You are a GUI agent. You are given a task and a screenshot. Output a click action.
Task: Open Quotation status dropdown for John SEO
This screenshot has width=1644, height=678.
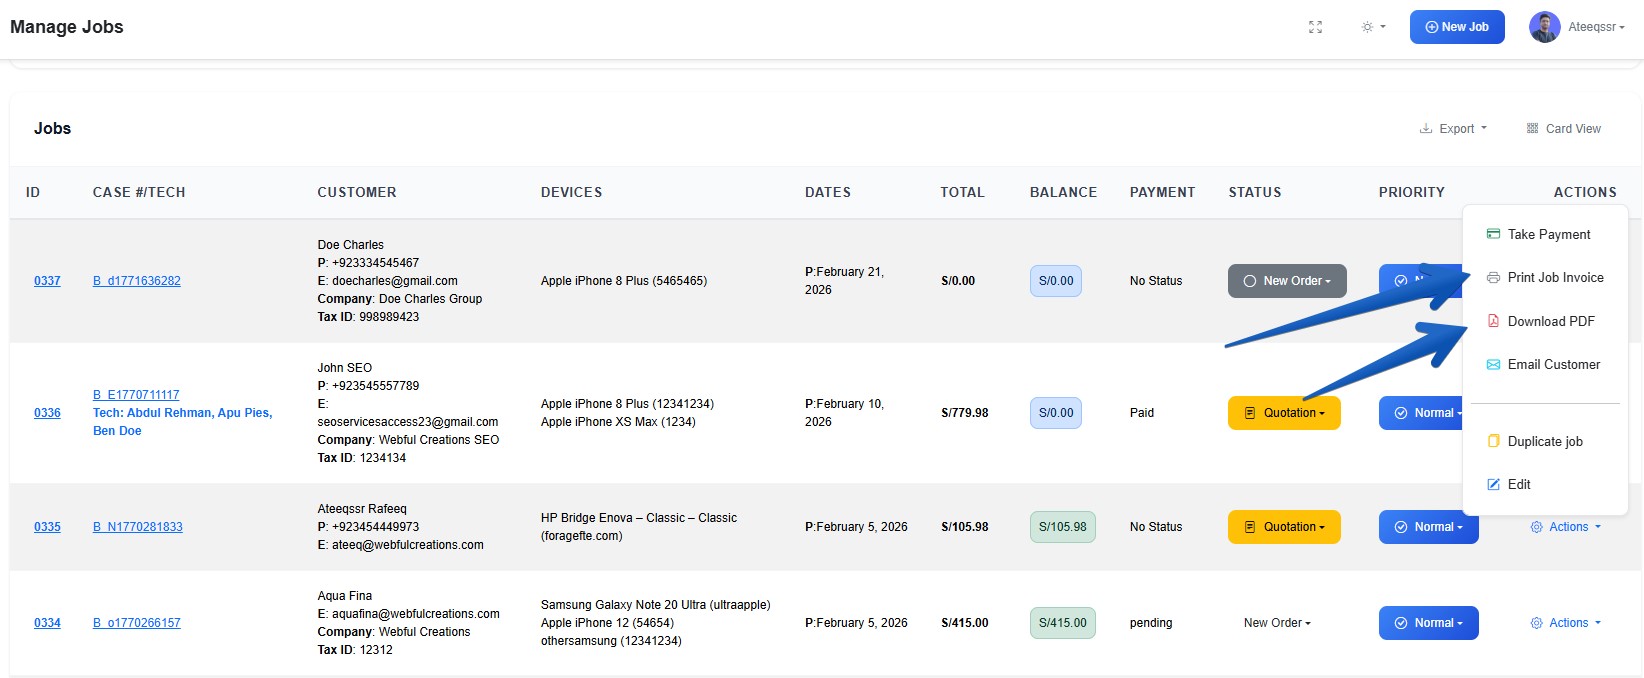click(x=1284, y=413)
